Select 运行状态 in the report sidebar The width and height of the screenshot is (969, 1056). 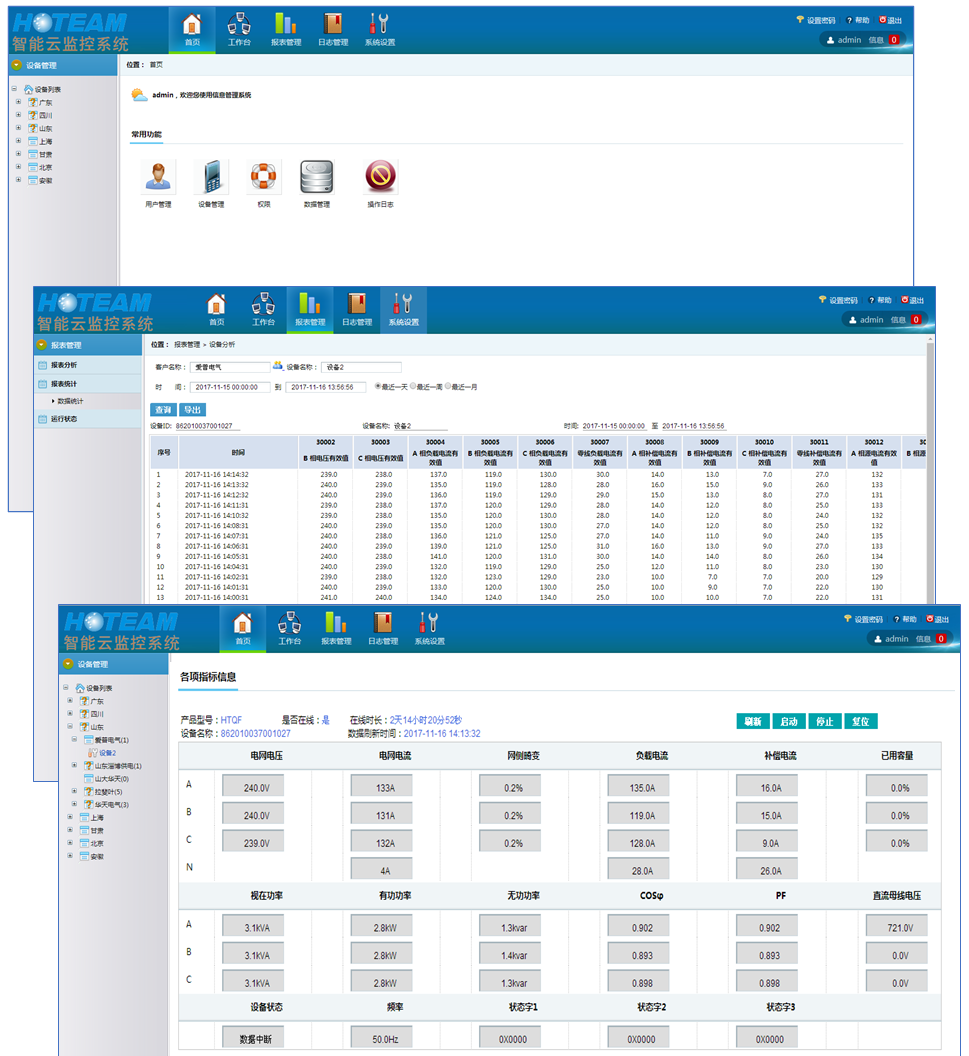(x=64, y=419)
